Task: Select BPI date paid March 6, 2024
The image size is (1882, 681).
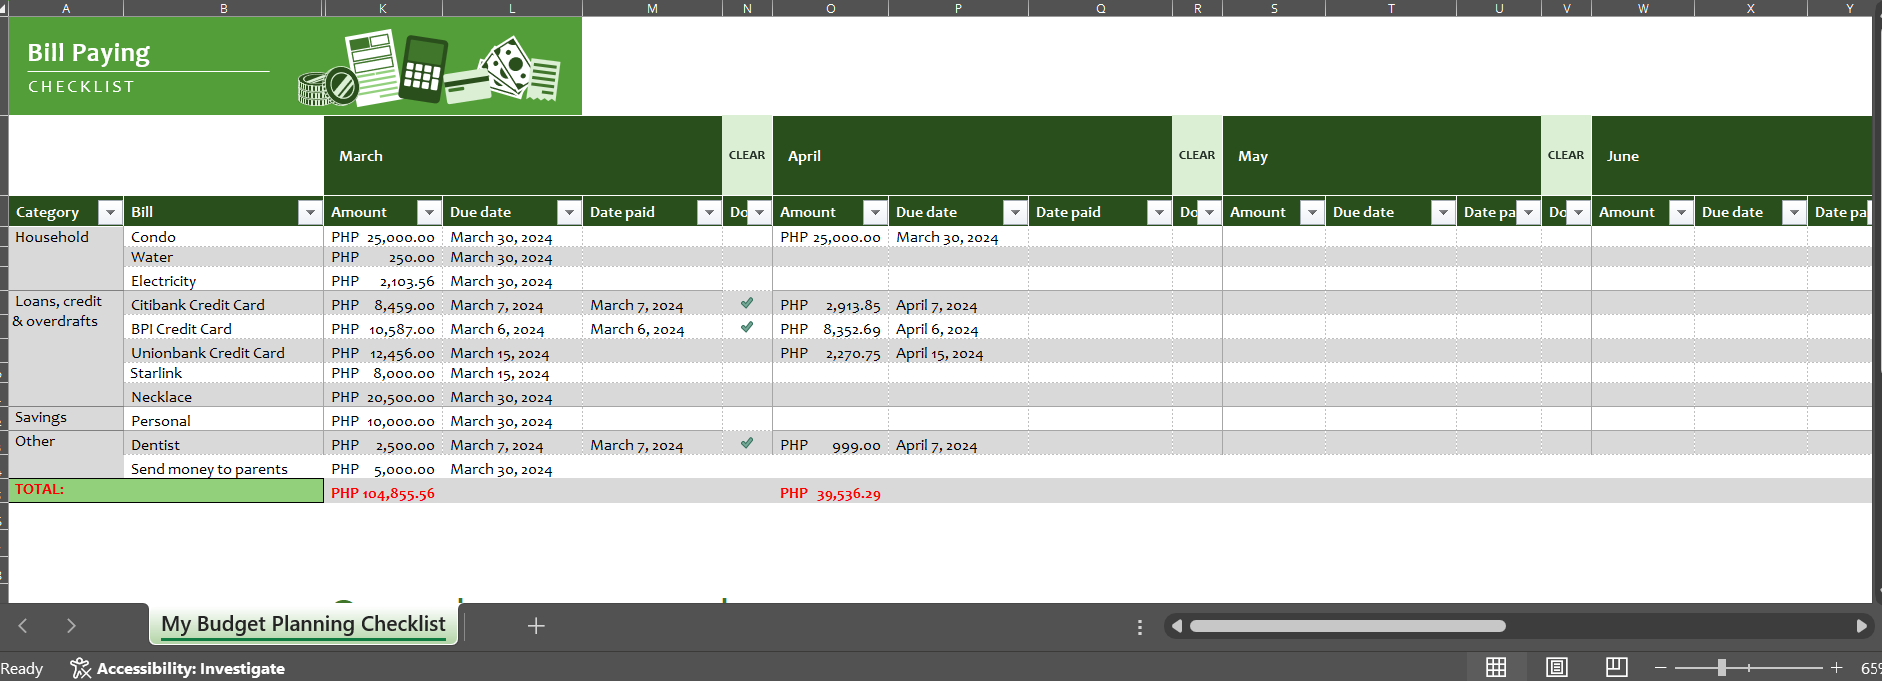Action: click(x=652, y=329)
